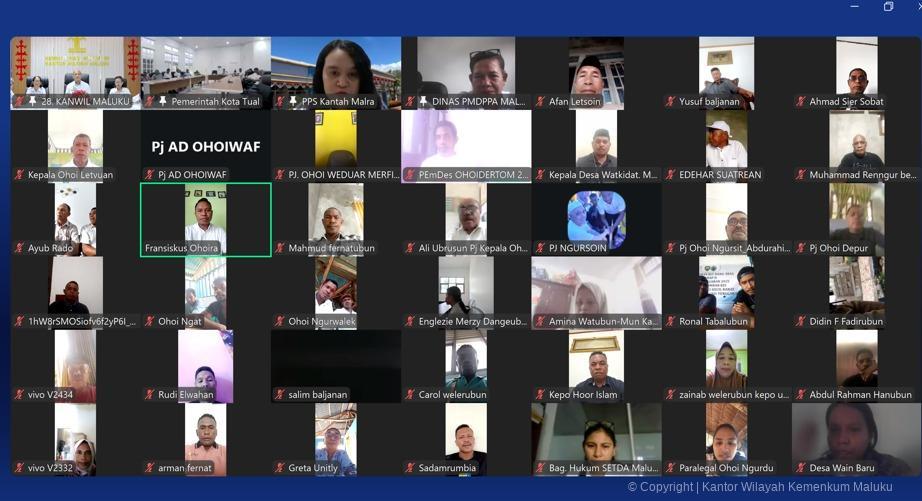Screen dimensions: 922x501
Task: Select the Pj AD OHOIWAF name-only tile
Action: tap(205, 146)
